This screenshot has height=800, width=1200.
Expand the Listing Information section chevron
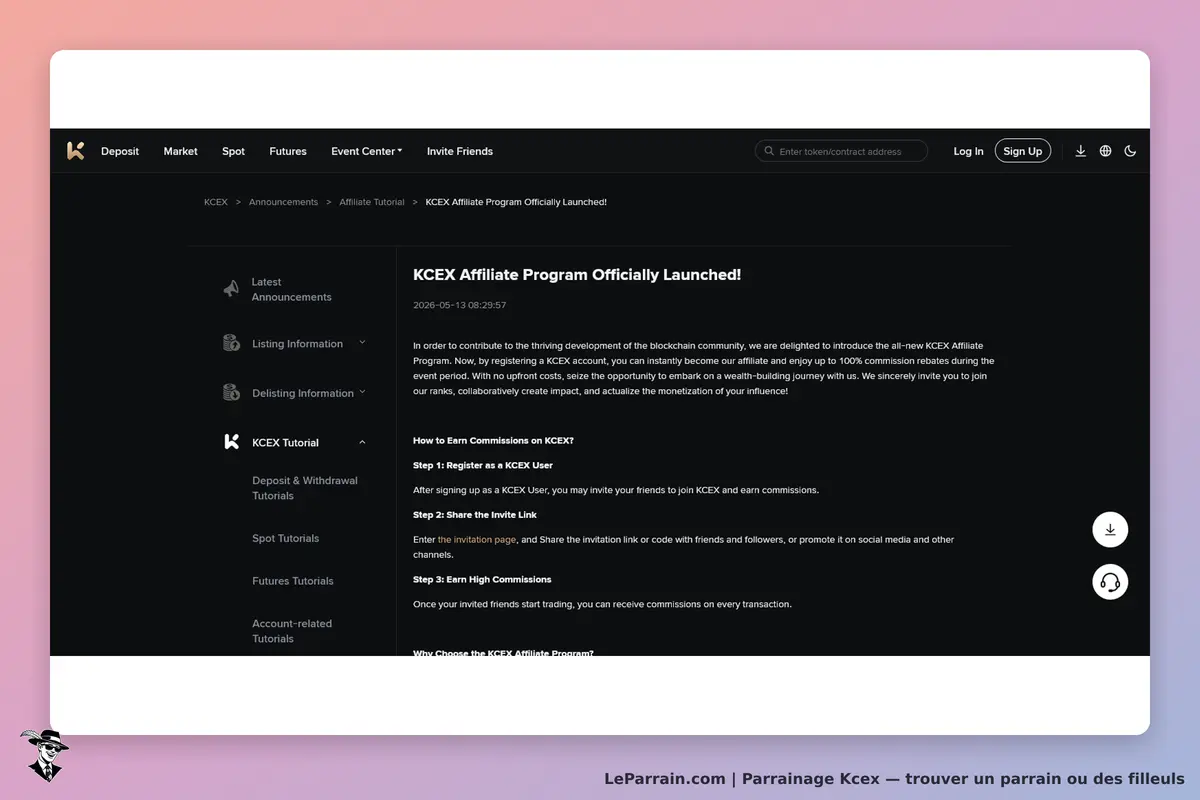pyautogui.click(x=362, y=342)
